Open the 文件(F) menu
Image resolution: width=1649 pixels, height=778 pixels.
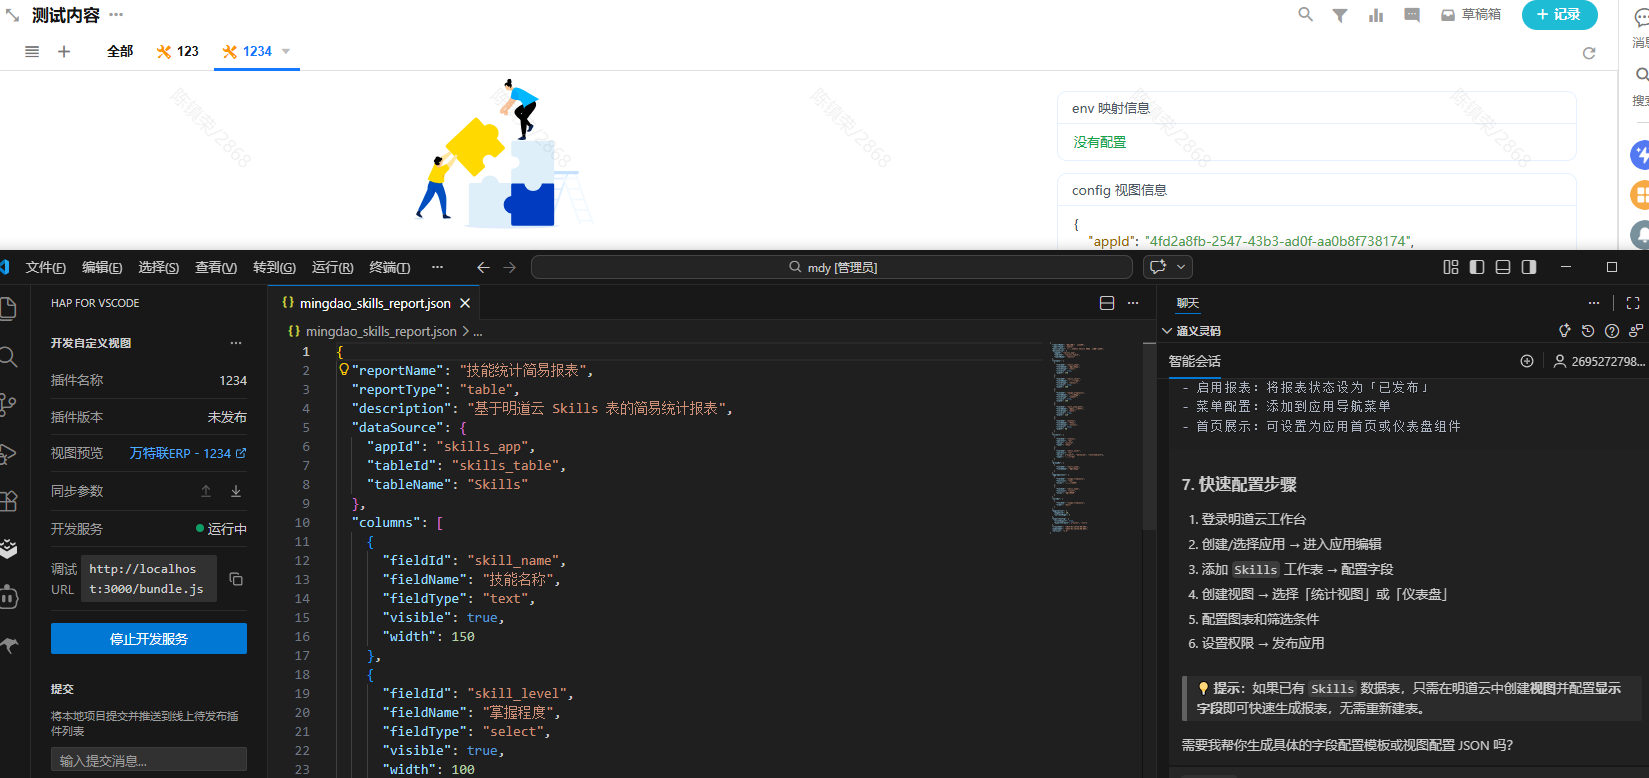(46, 267)
